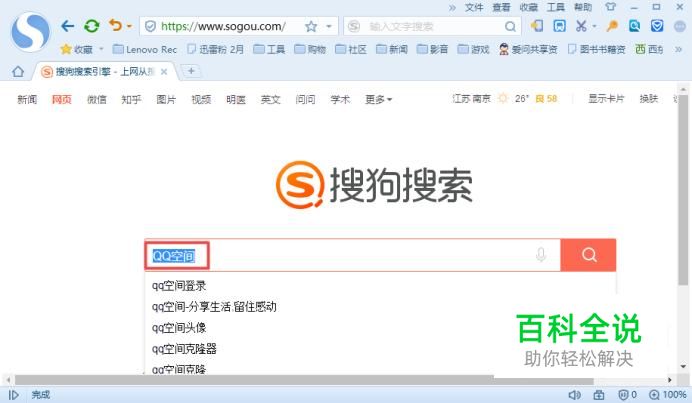Close the 搜狗搜索引擎 tab
Viewport: 692px width, 403px height.
click(164, 72)
